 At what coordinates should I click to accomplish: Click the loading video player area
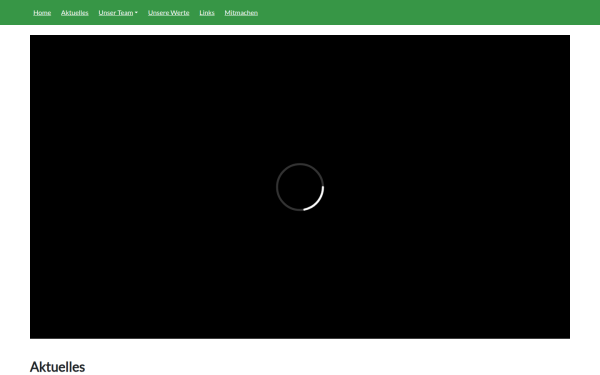pos(300,187)
